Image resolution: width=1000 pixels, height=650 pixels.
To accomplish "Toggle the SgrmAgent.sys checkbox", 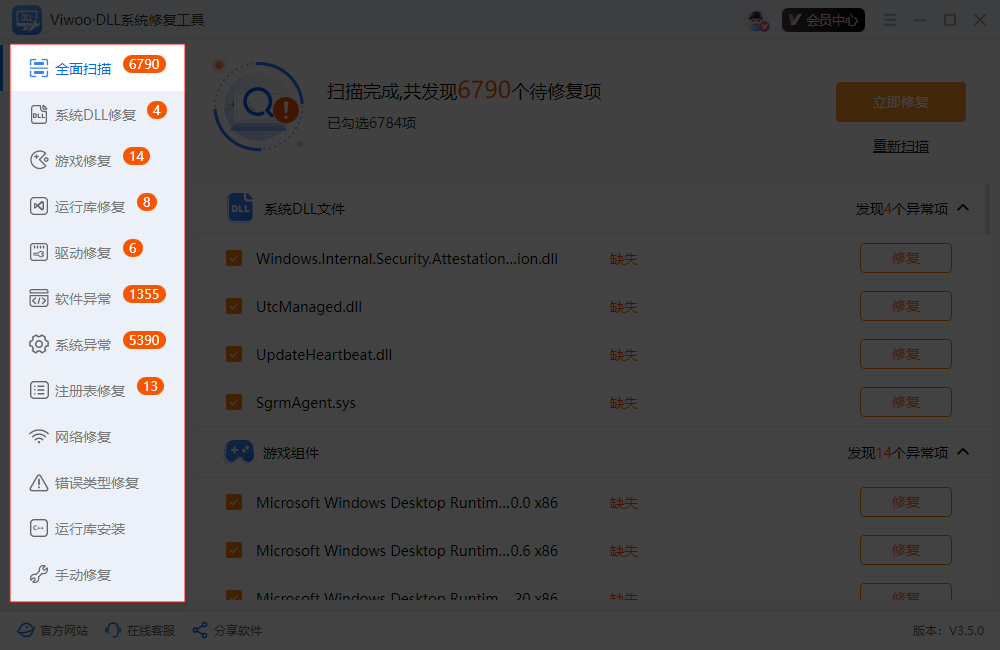I will click(234, 402).
